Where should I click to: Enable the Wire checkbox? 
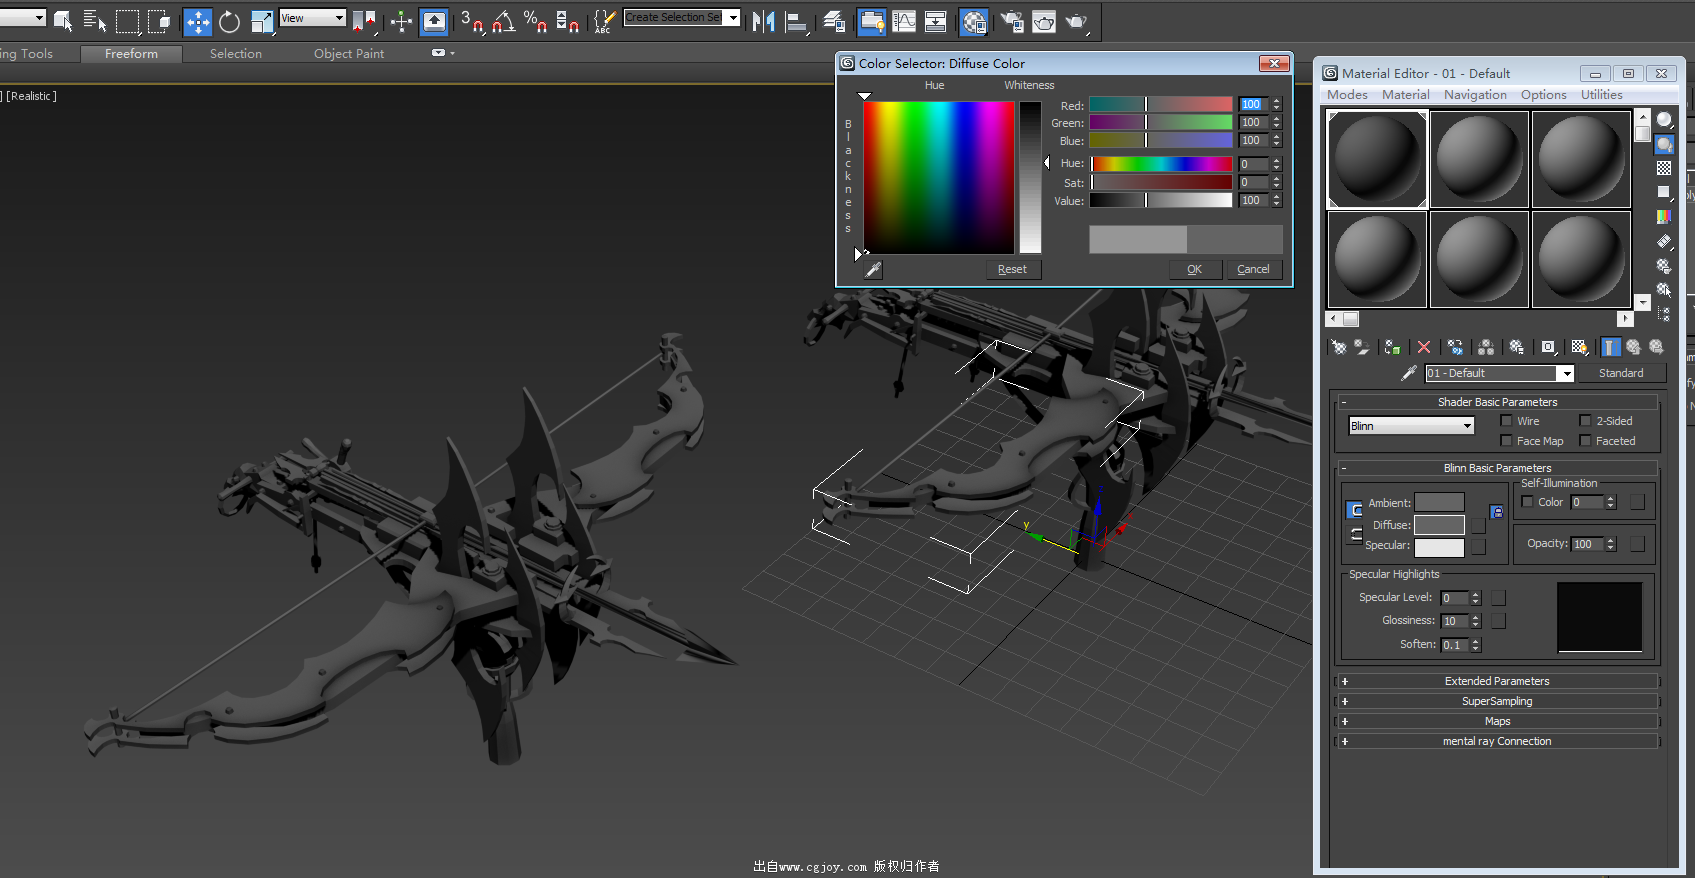1506,421
